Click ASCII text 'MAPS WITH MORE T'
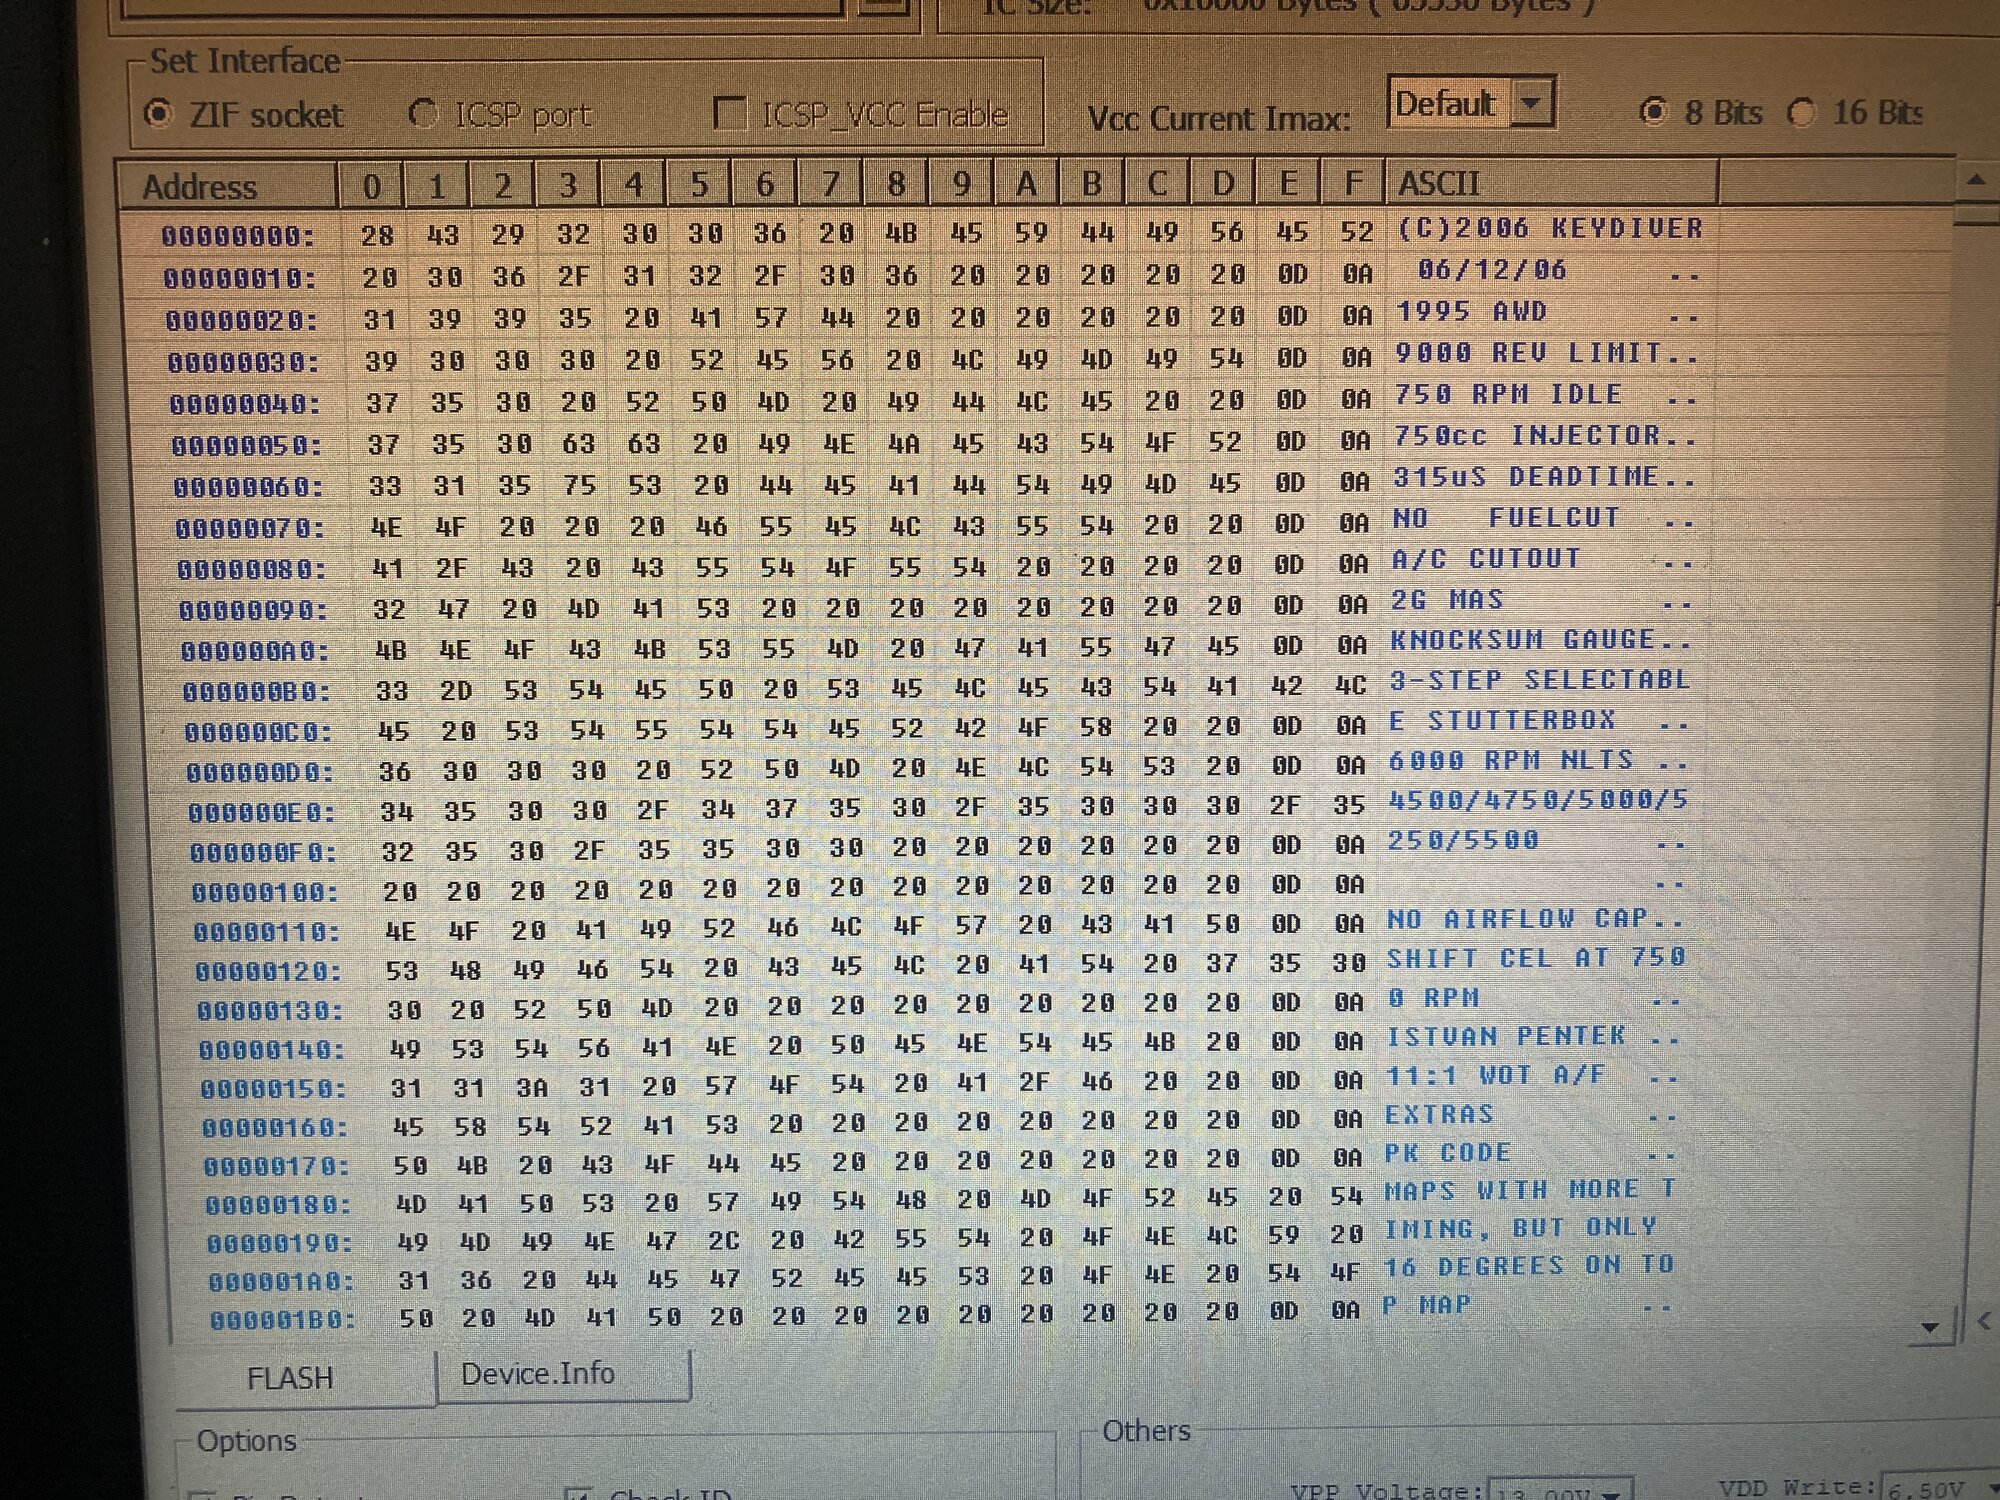The image size is (2000, 1500). point(1529,1190)
